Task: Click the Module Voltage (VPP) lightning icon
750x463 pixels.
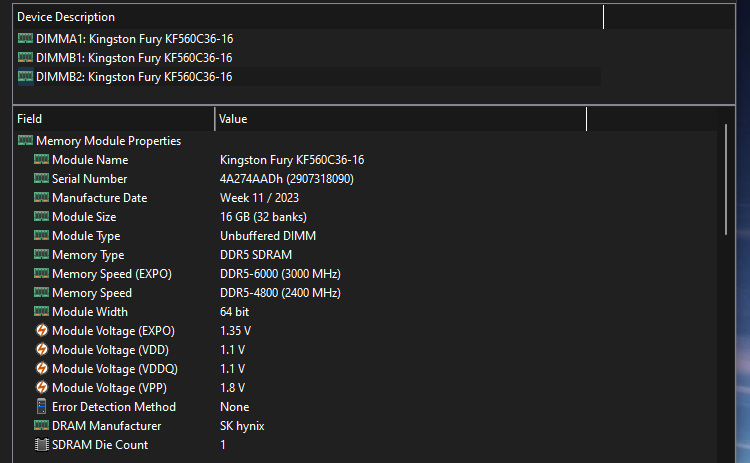Action: coord(41,388)
